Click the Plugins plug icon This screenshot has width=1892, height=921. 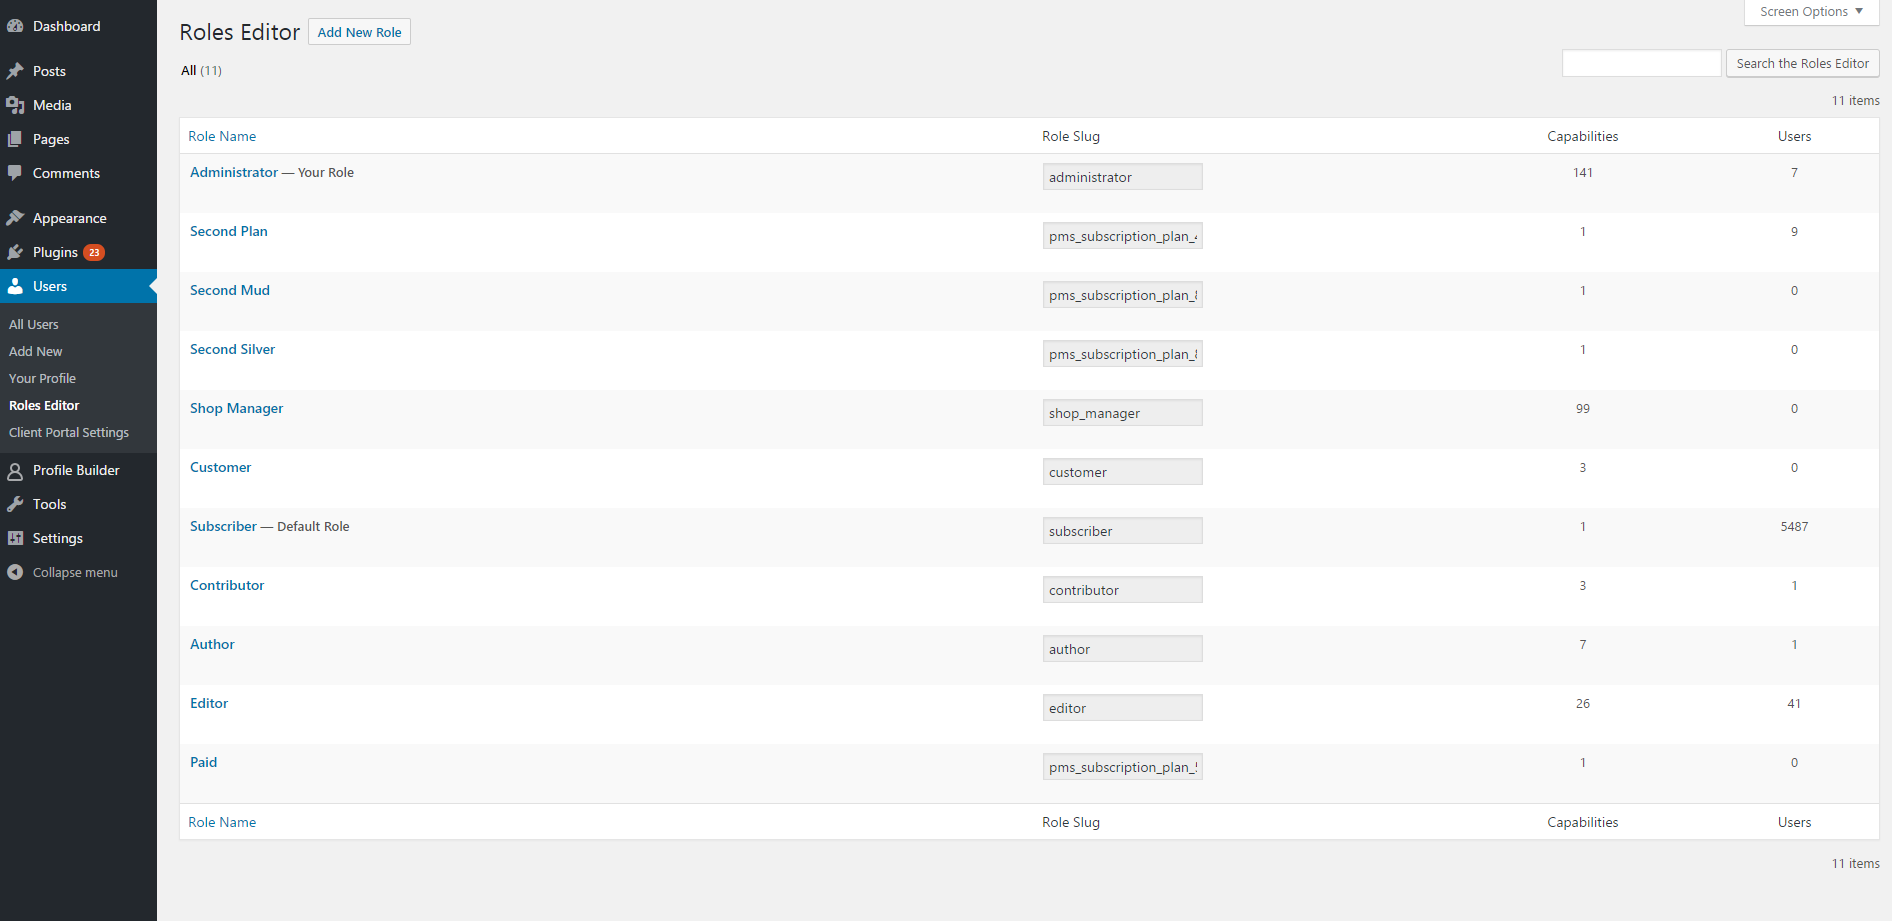click(15, 252)
